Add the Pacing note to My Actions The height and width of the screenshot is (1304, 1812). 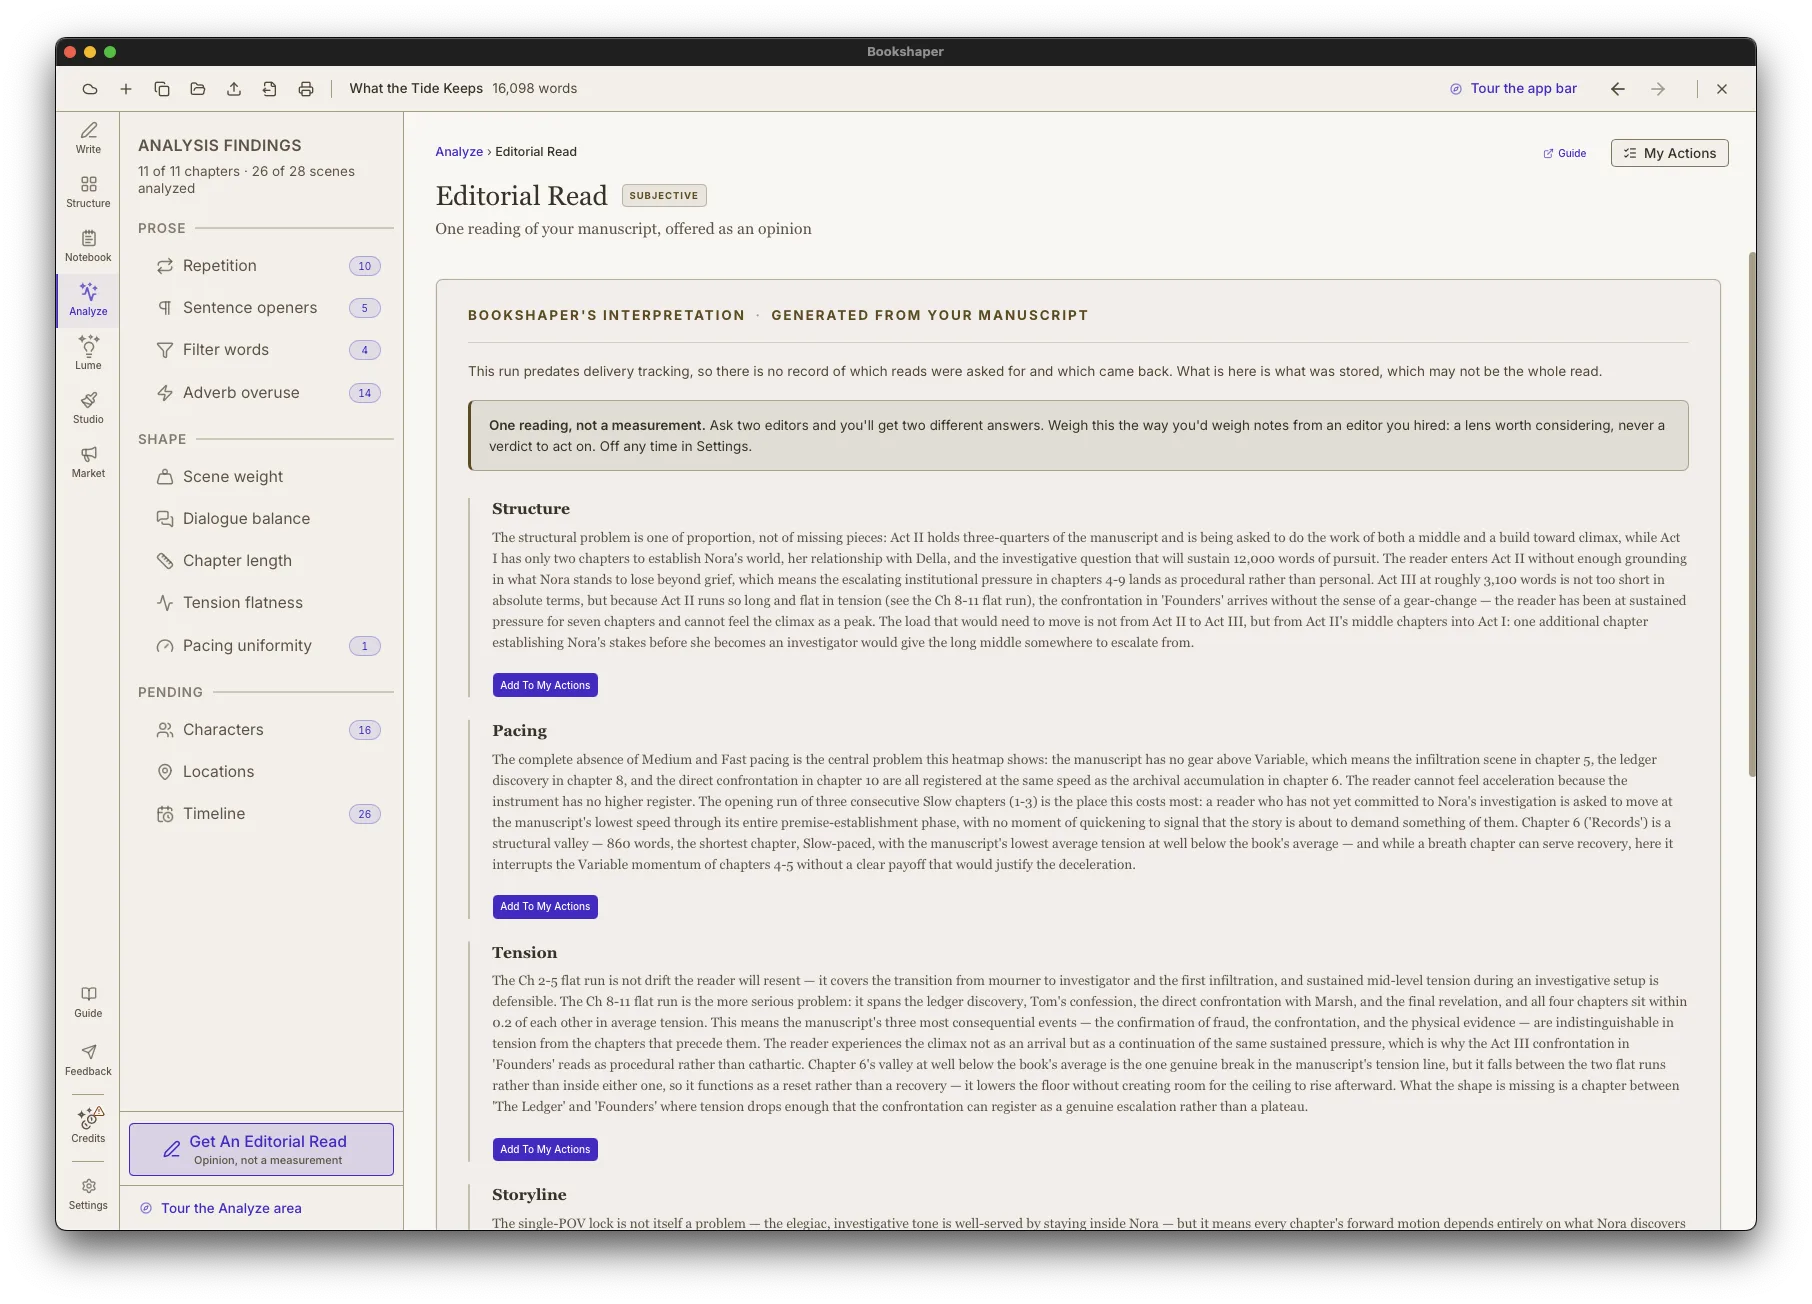(x=545, y=907)
